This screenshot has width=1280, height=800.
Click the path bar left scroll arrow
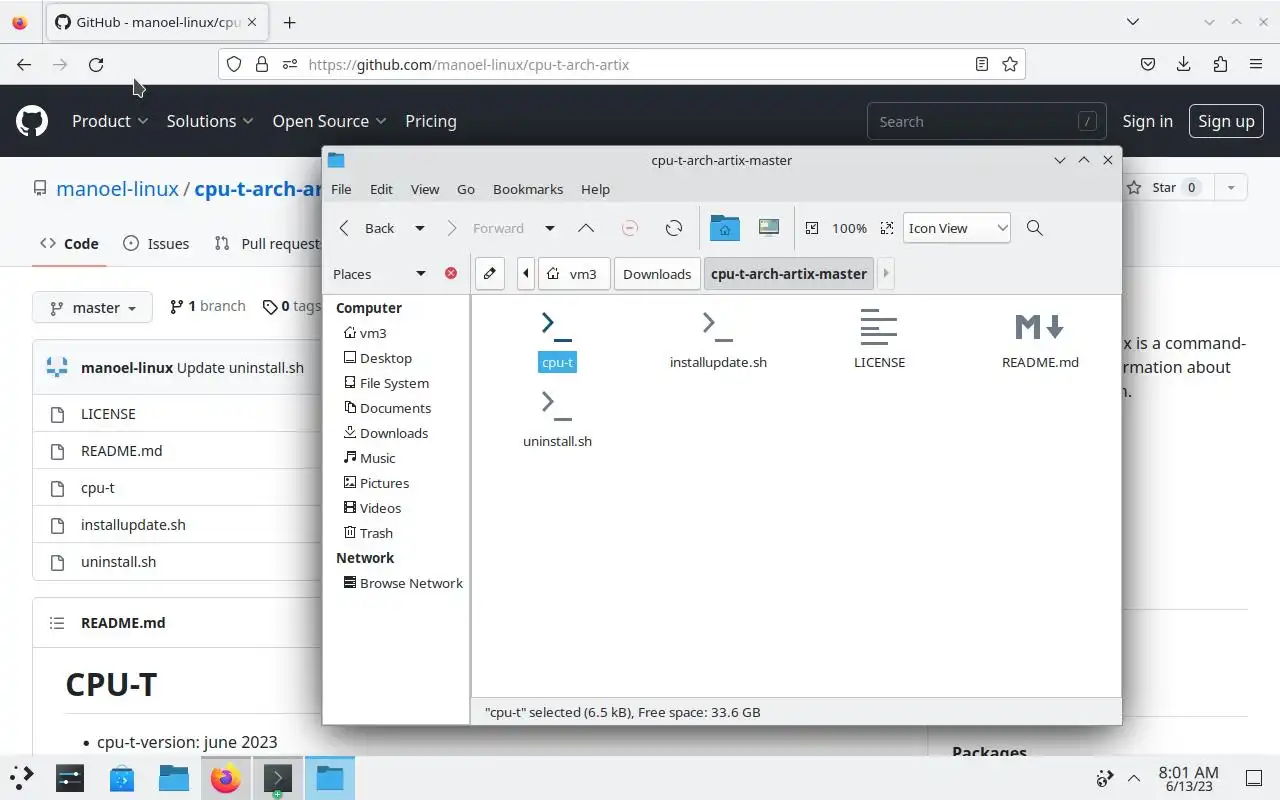coord(526,273)
